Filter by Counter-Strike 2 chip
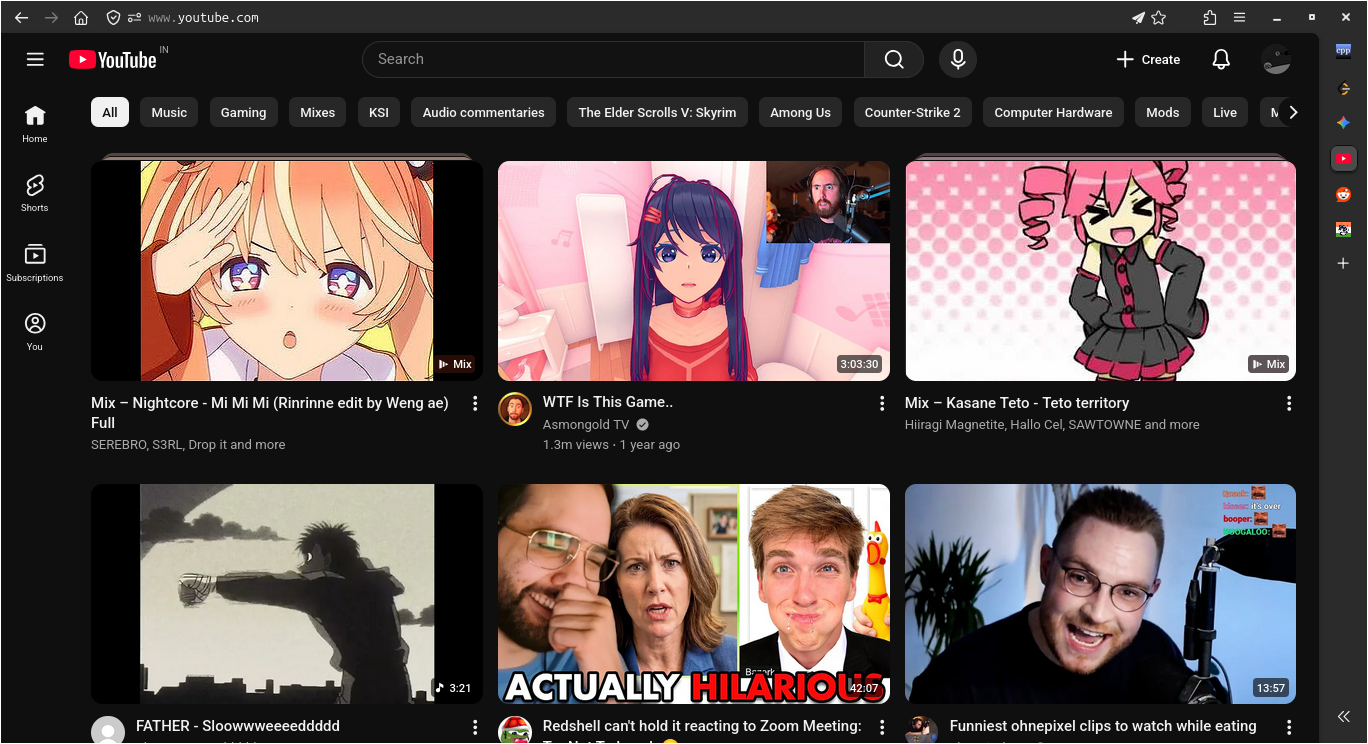This screenshot has width=1368, height=744. click(912, 113)
